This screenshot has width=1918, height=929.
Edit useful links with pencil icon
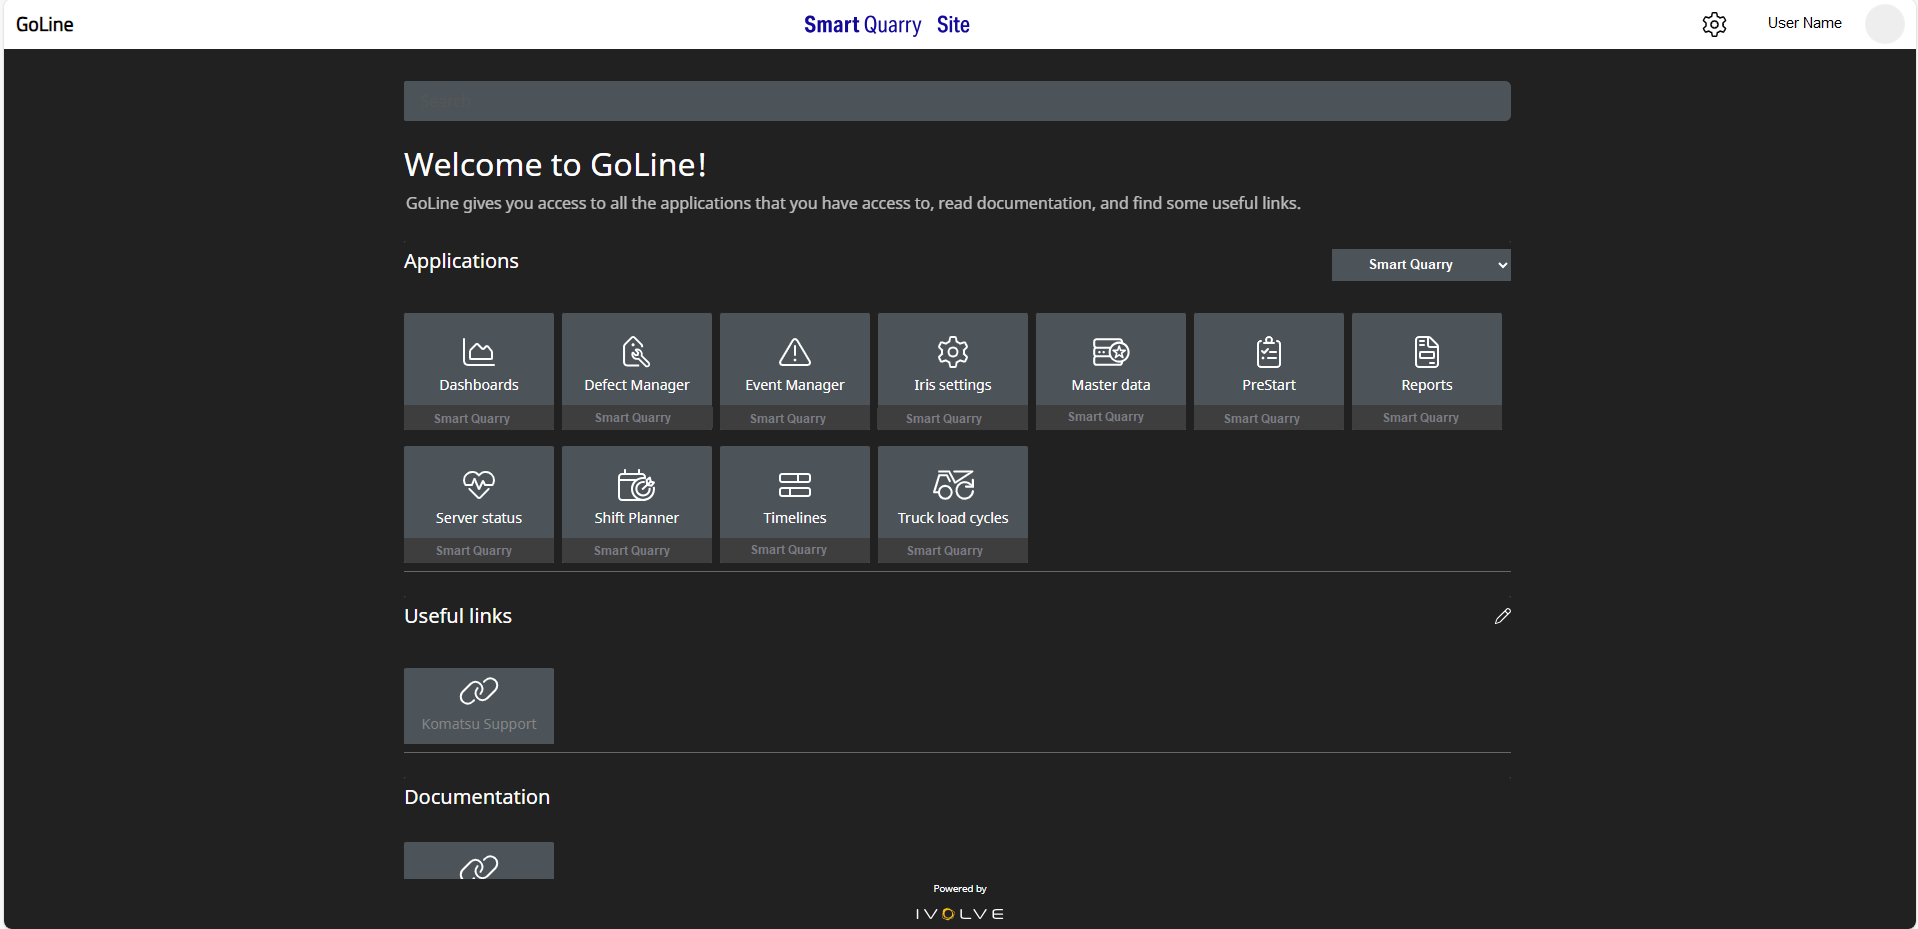click(x=1503, y=616)
